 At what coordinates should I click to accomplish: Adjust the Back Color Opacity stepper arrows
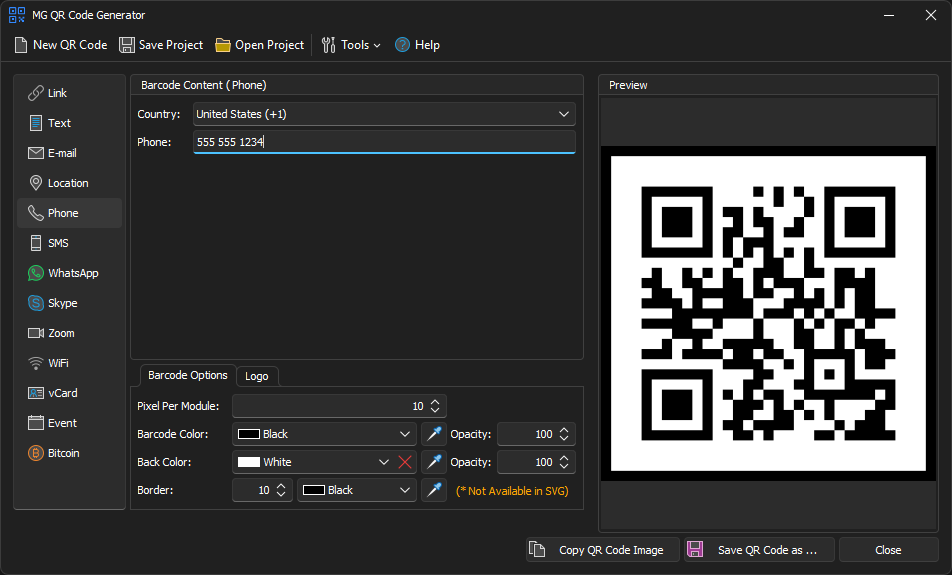click(564, 462)
